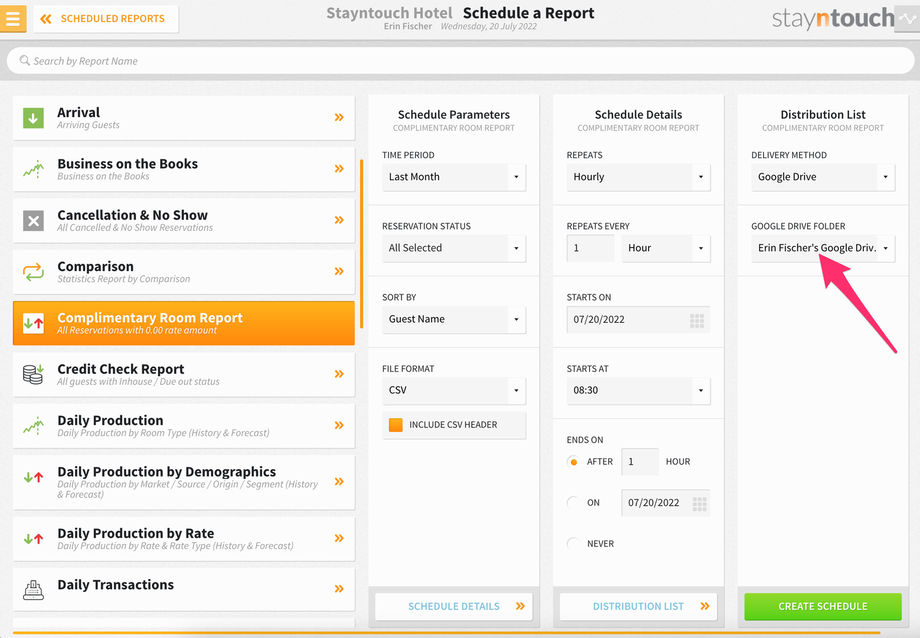The image size is (920, 638).
Task: Open the Reservation Status dropdown
Action: 454,248
